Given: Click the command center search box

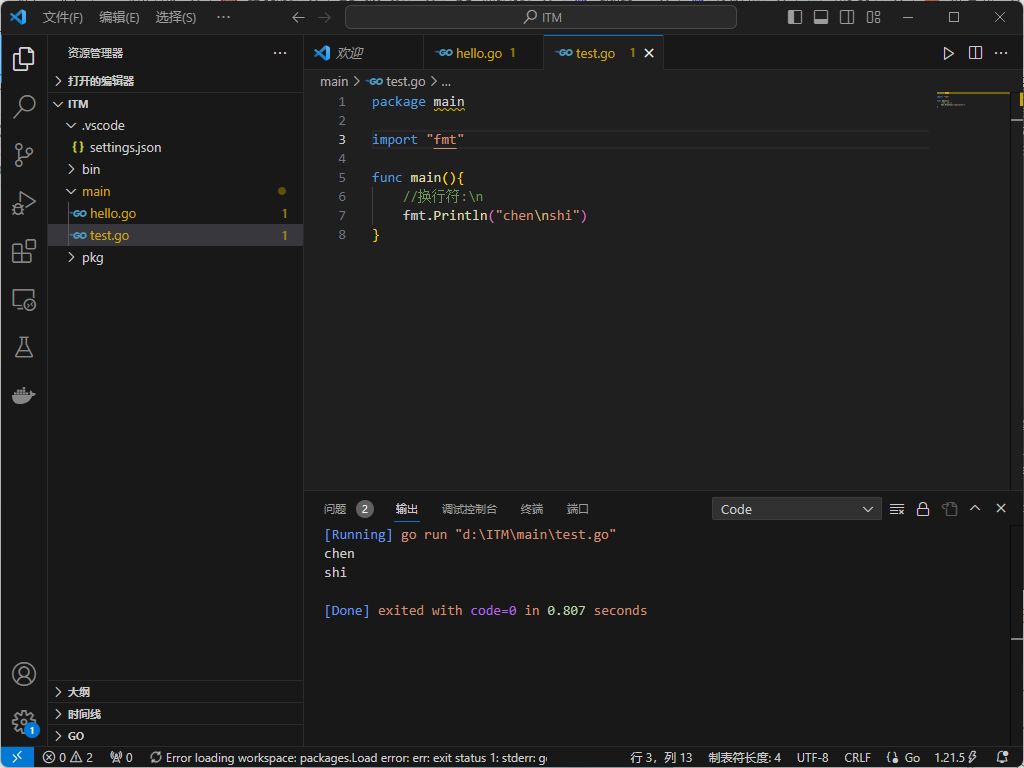Looking at the screenshot, I should tap(541, 17).
